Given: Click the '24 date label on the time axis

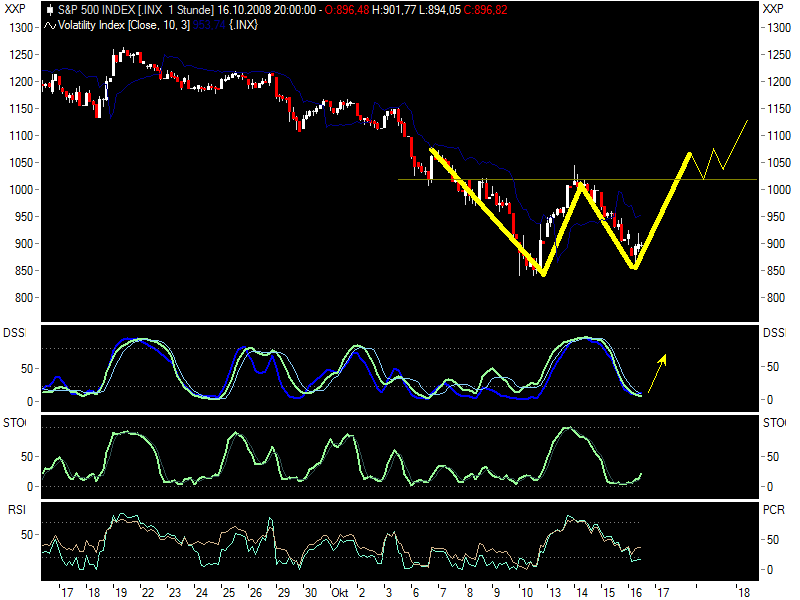Looking at the screenshot, I should pos(201,593).
